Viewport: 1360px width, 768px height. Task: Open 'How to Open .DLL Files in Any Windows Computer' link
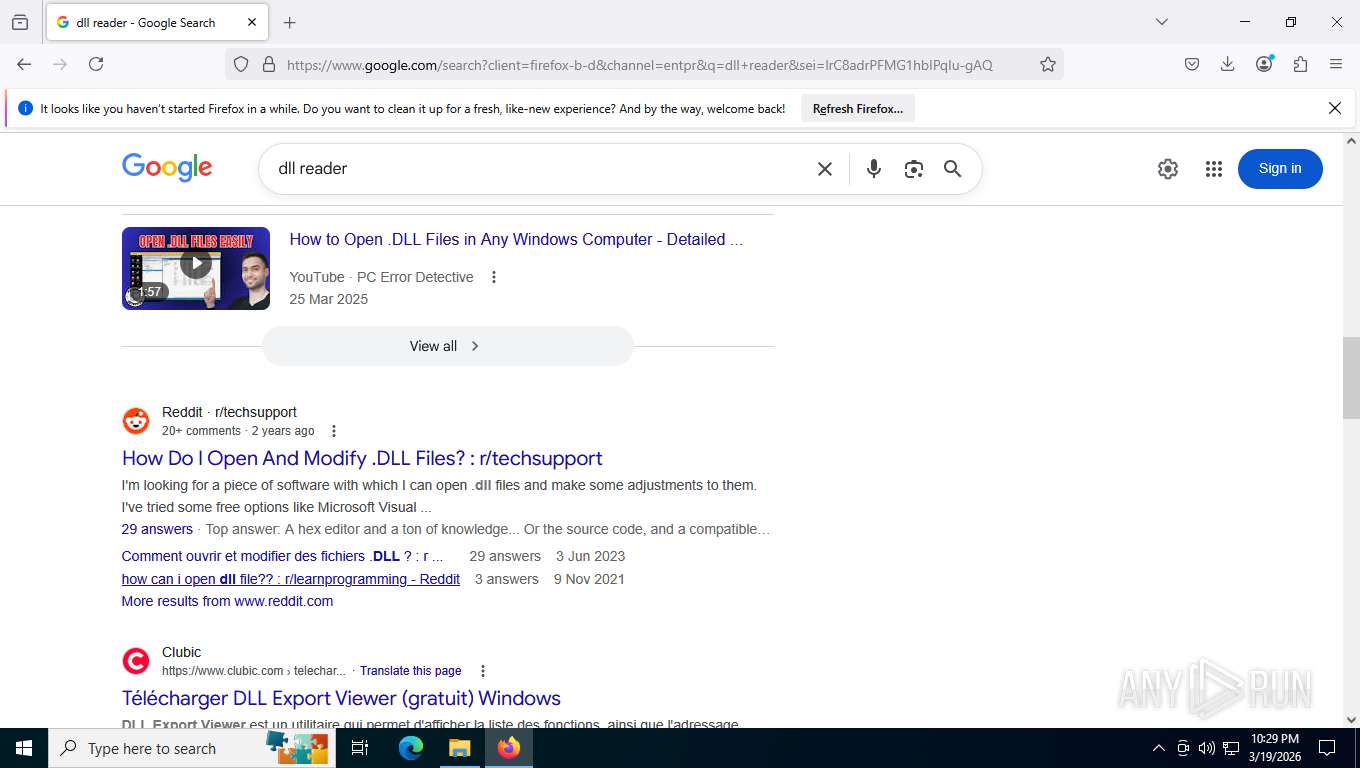coord(516,239)
